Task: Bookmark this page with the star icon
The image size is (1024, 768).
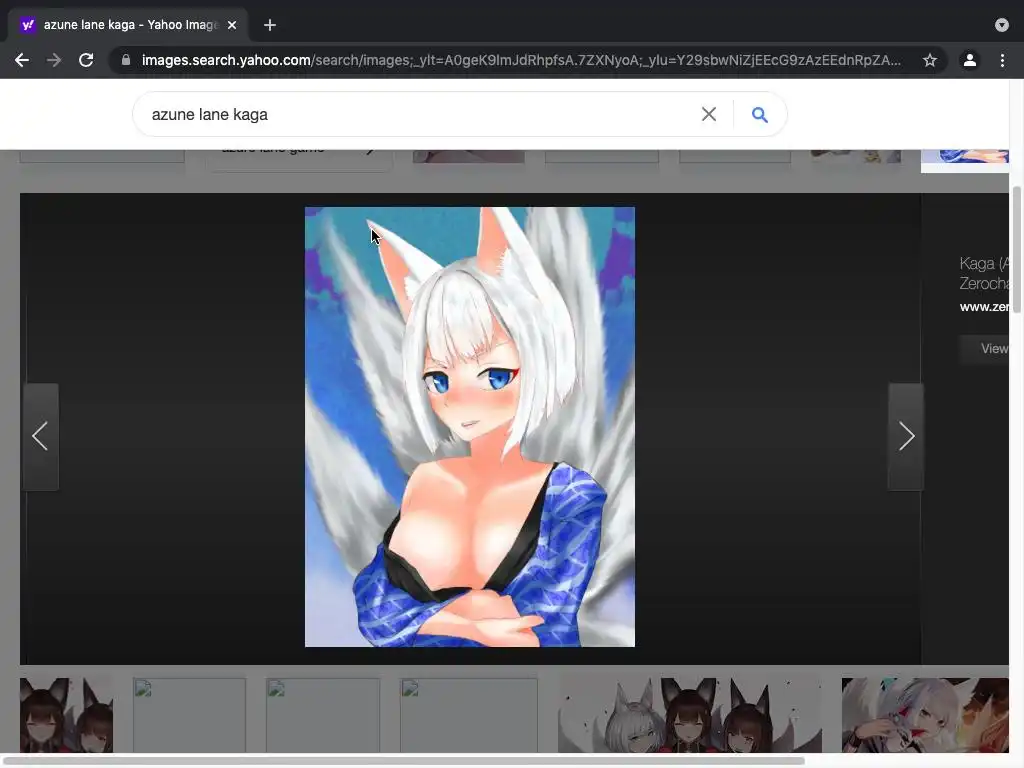Action: (x=930, y=60)
